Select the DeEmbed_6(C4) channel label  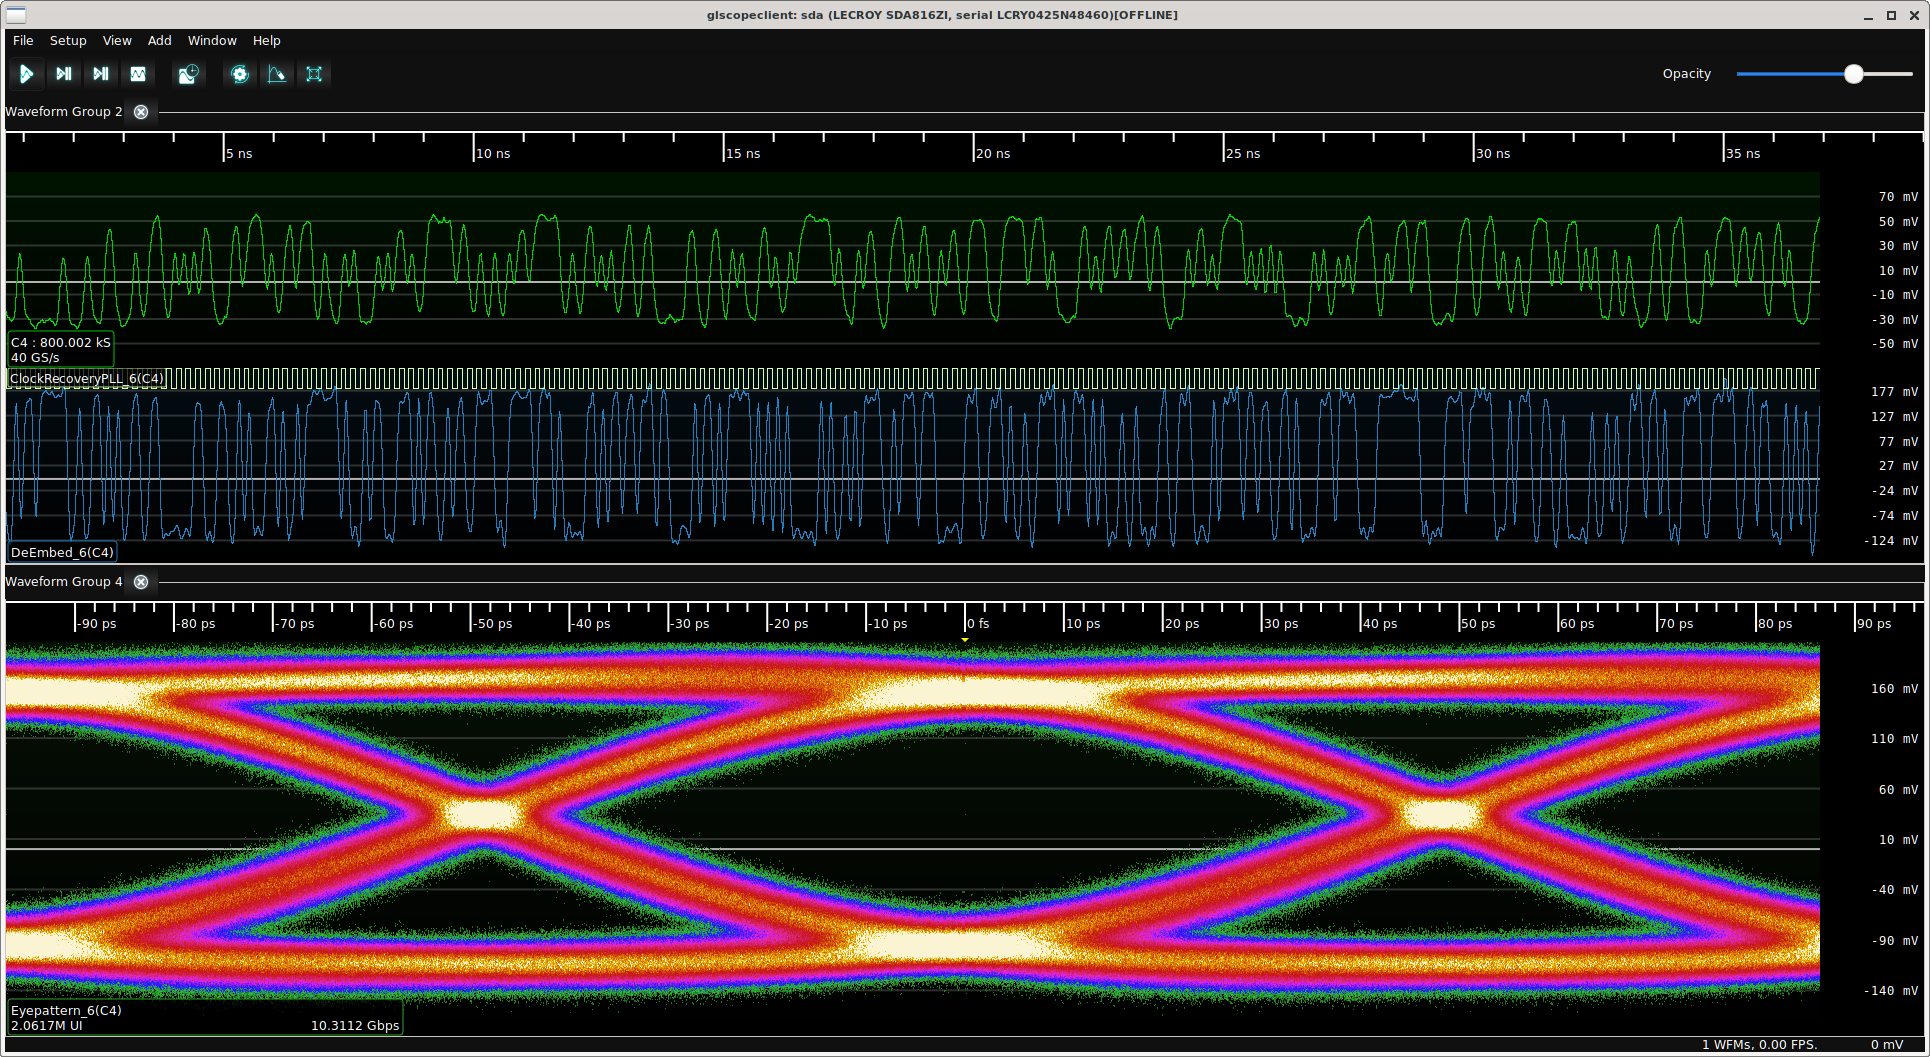coord(62,552)
